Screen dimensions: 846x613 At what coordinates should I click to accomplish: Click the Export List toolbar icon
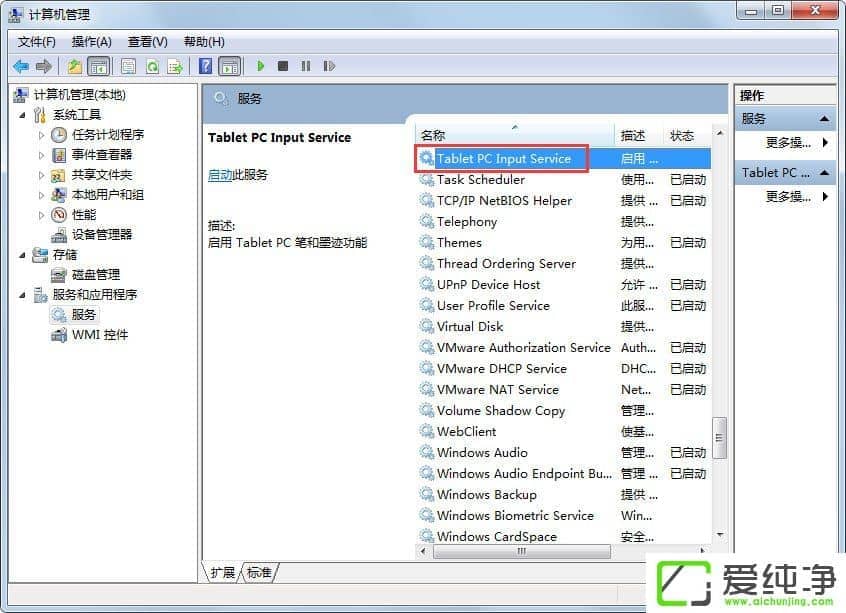[174, 66]
